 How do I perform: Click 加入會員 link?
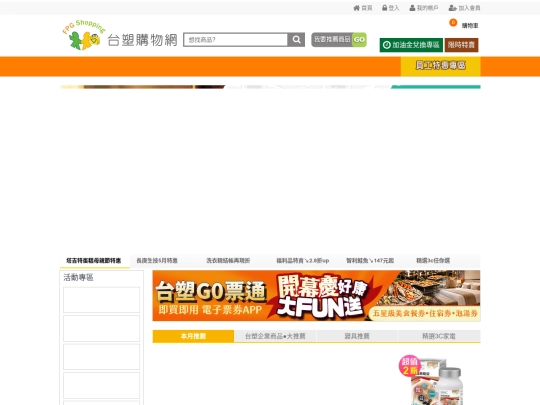(469, 8)
